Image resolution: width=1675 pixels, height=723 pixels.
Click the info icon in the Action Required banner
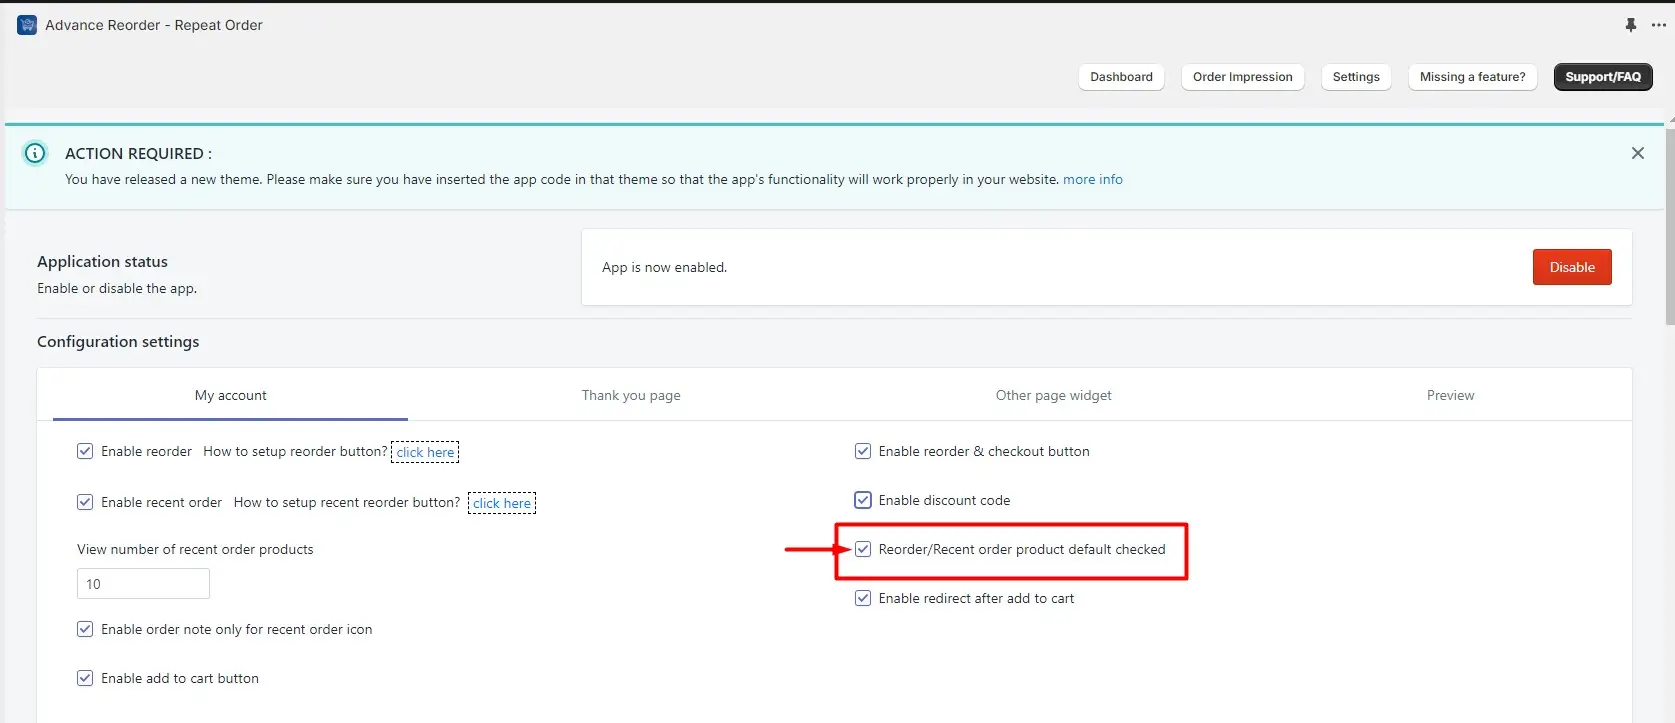35,153
